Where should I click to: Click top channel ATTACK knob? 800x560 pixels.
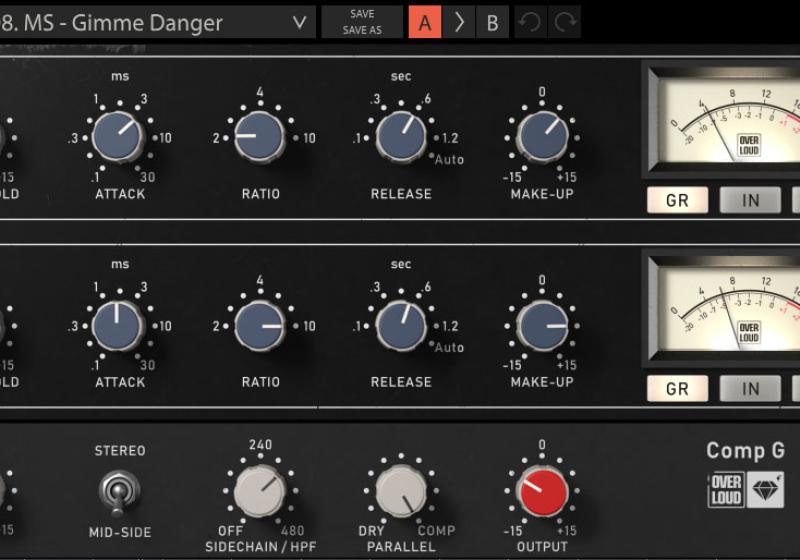(x=118, y=137)
